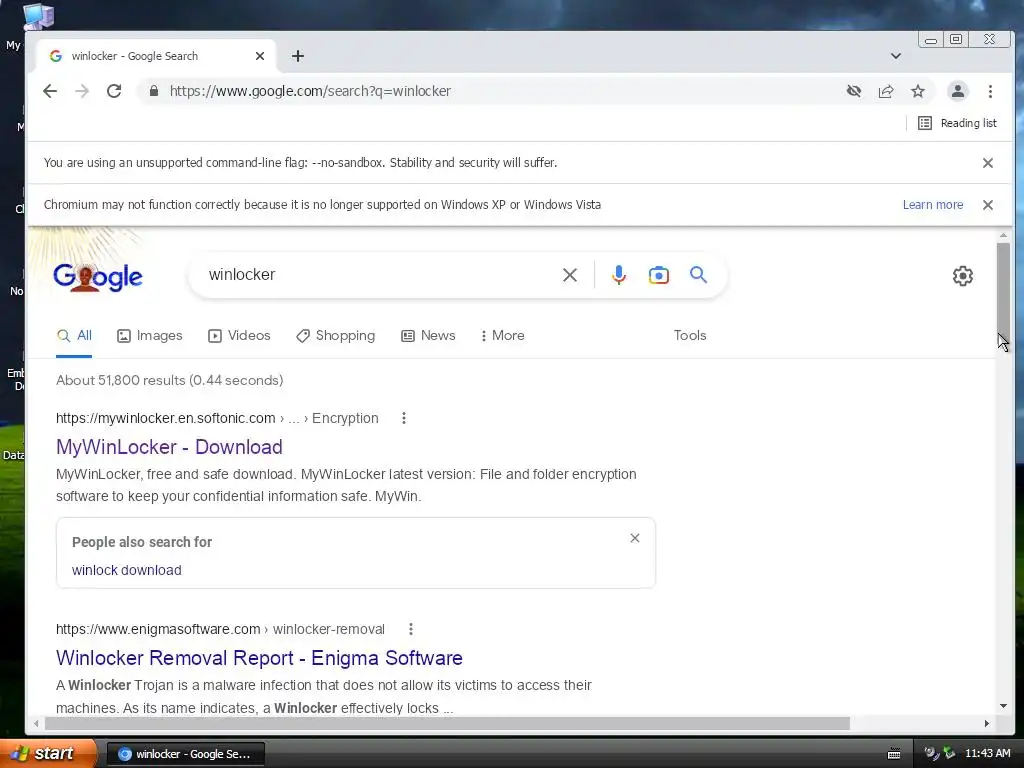1024x768 pixels.
Task: Open Google quick settings gear
Action: pos(963,276)
